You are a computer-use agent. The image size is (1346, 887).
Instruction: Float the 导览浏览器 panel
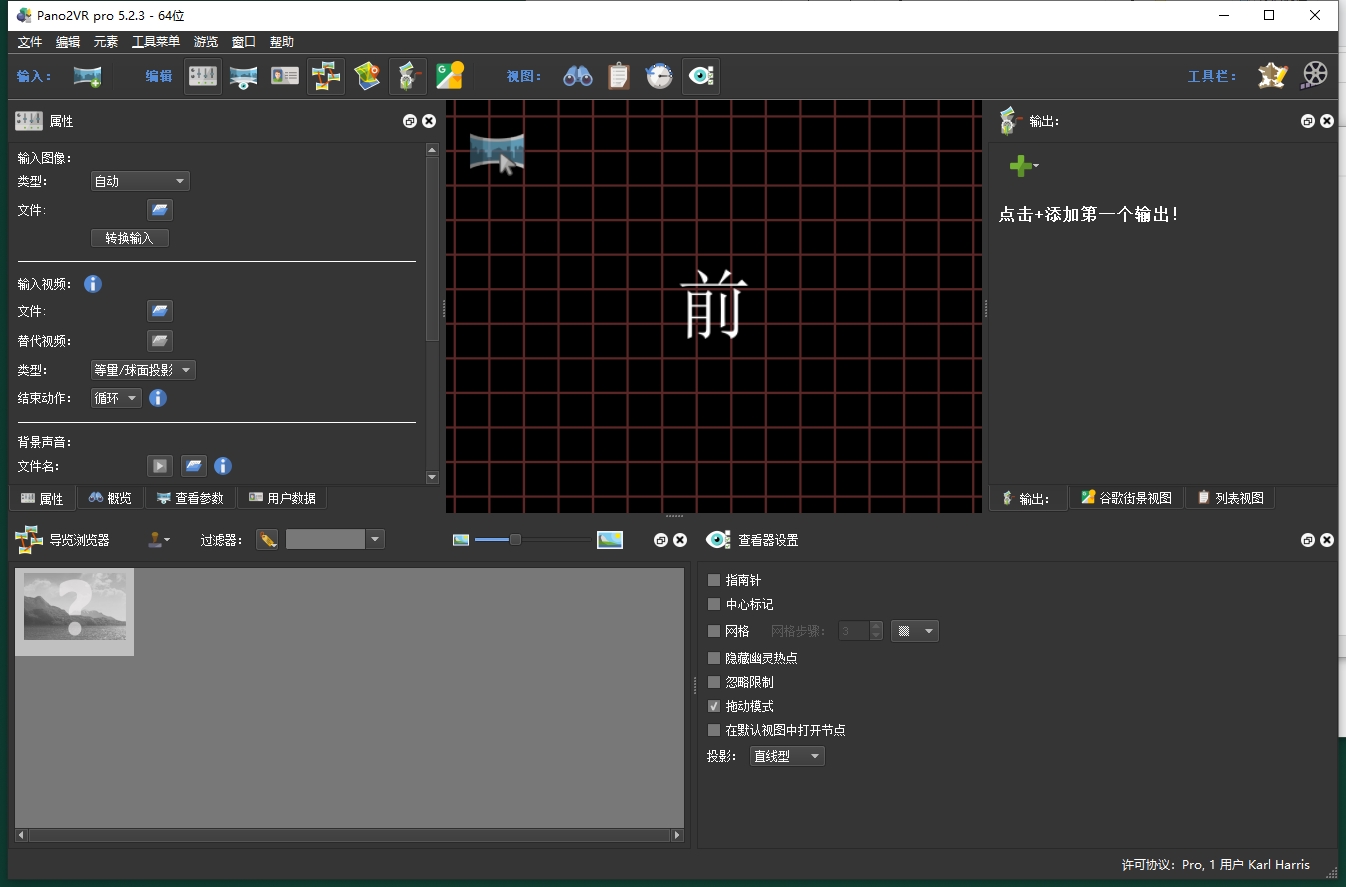pos(661,540)
